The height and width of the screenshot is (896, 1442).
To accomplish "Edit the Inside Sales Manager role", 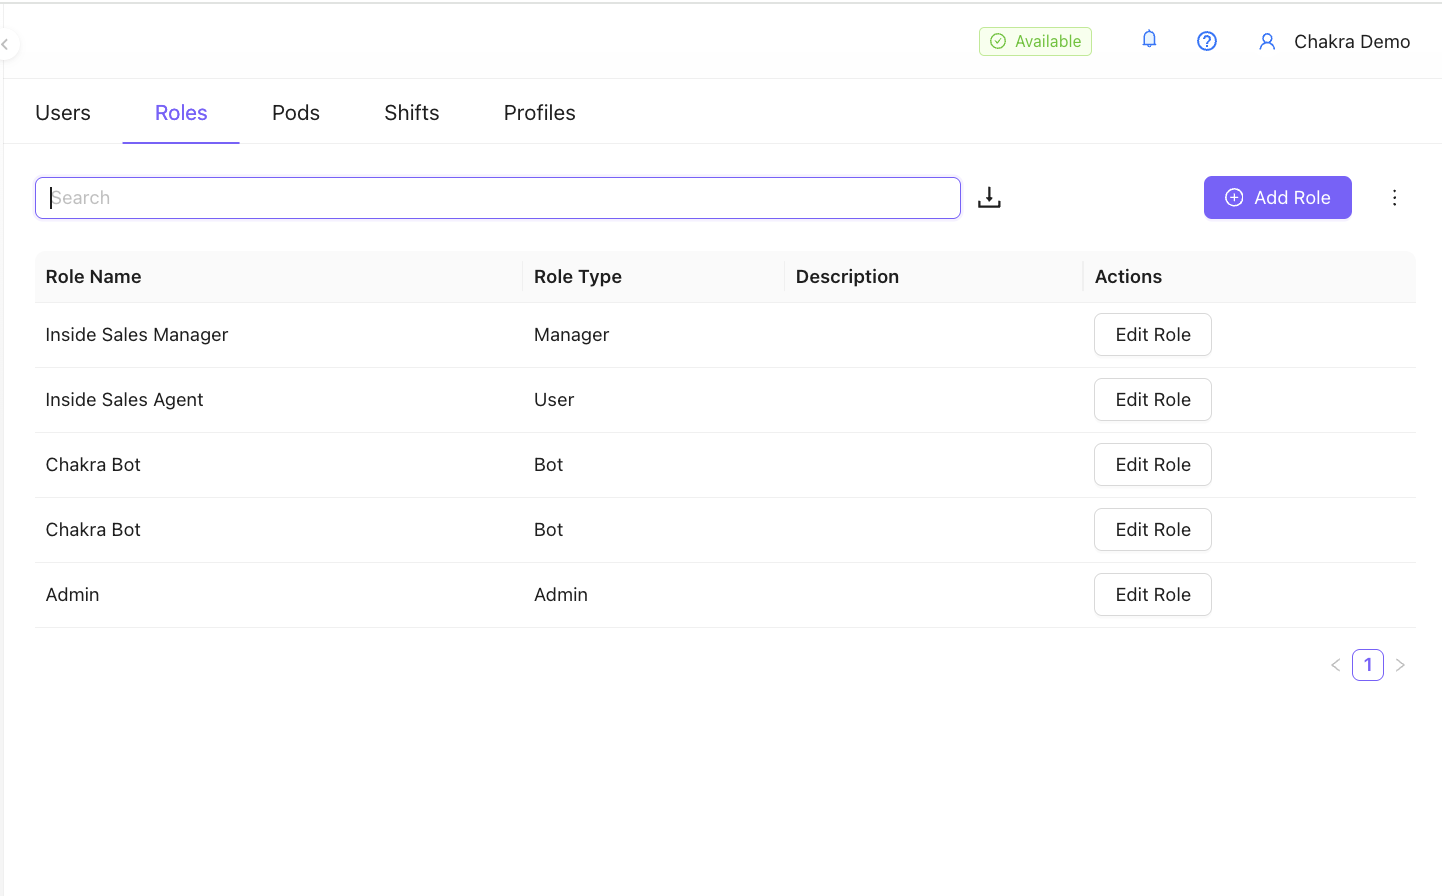I will 1153,335.
